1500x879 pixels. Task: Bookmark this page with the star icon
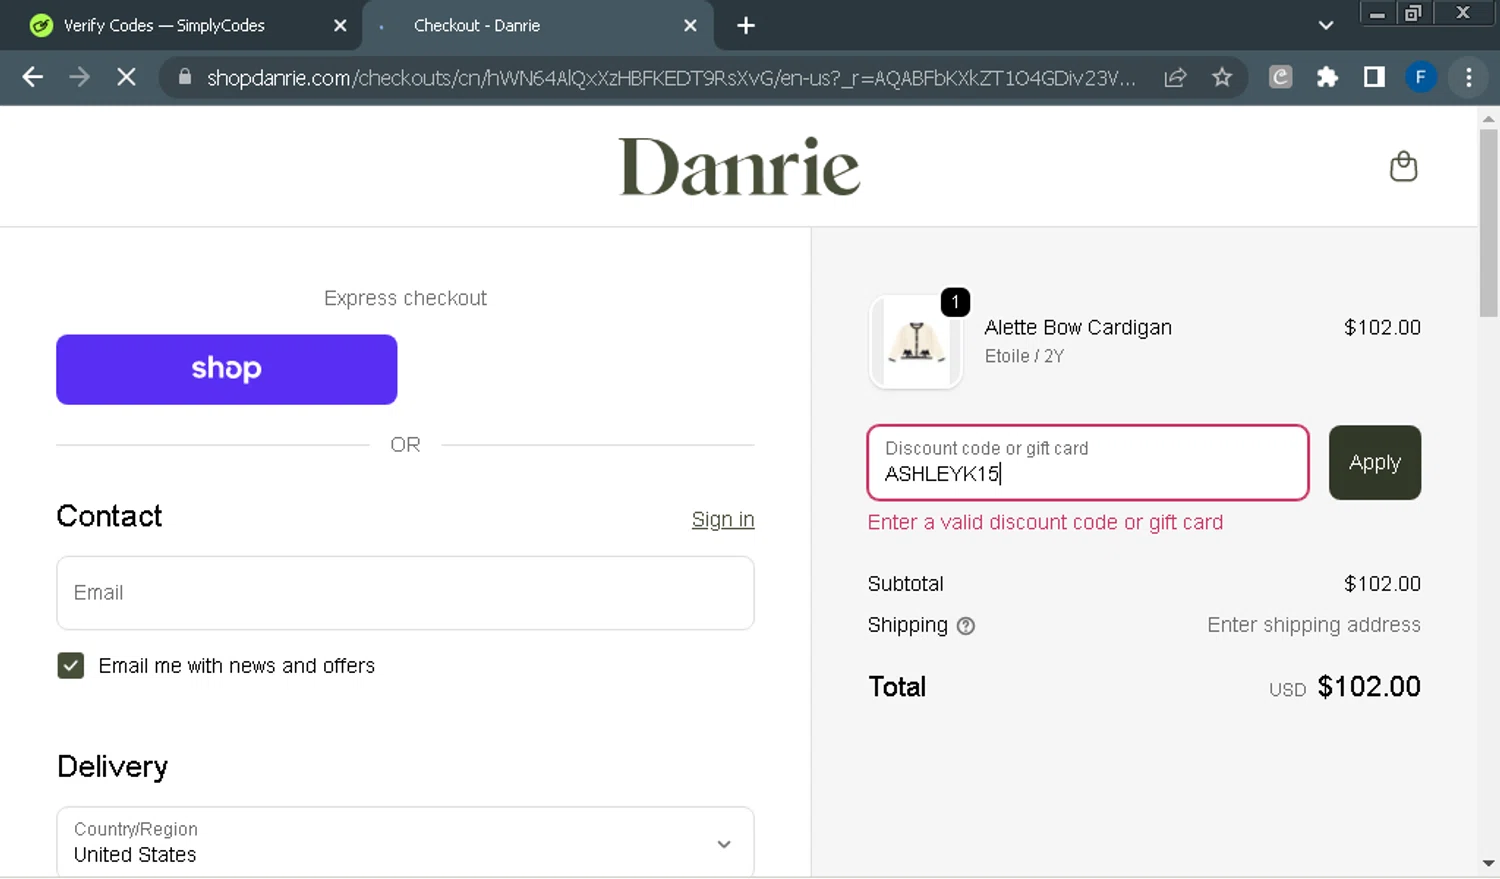[x=1222, y=77]
